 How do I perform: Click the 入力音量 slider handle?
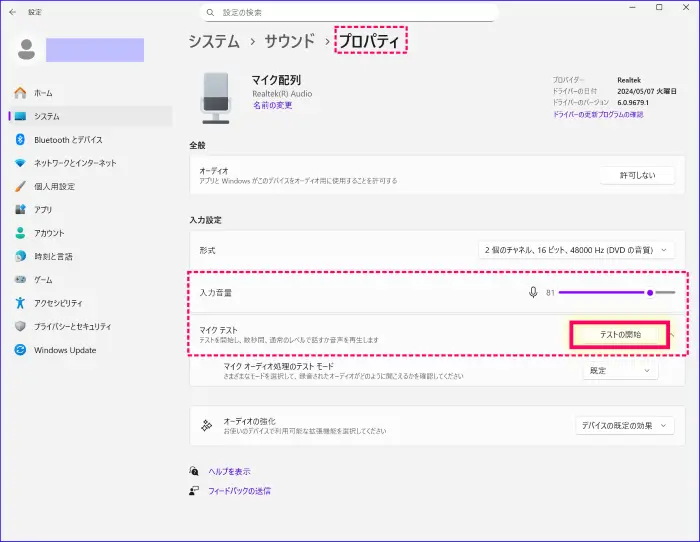coord(650,293)
